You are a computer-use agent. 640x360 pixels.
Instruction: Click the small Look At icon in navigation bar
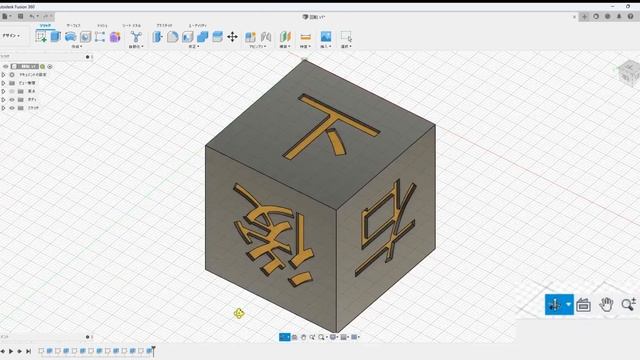[x=294, y=337]
